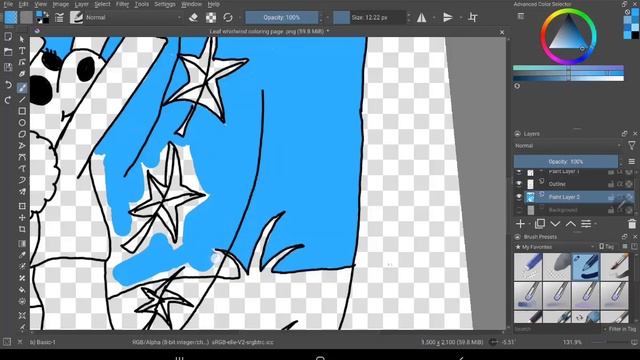The width and height of the screenshot is (640, 360).
Task: Select the Polyline tool
Action: click(22, 146)
